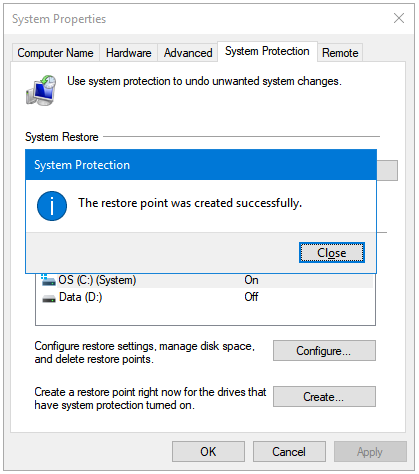Click the Apply button
The height and width of the screenshot is (474, 419).
(370, 452)
